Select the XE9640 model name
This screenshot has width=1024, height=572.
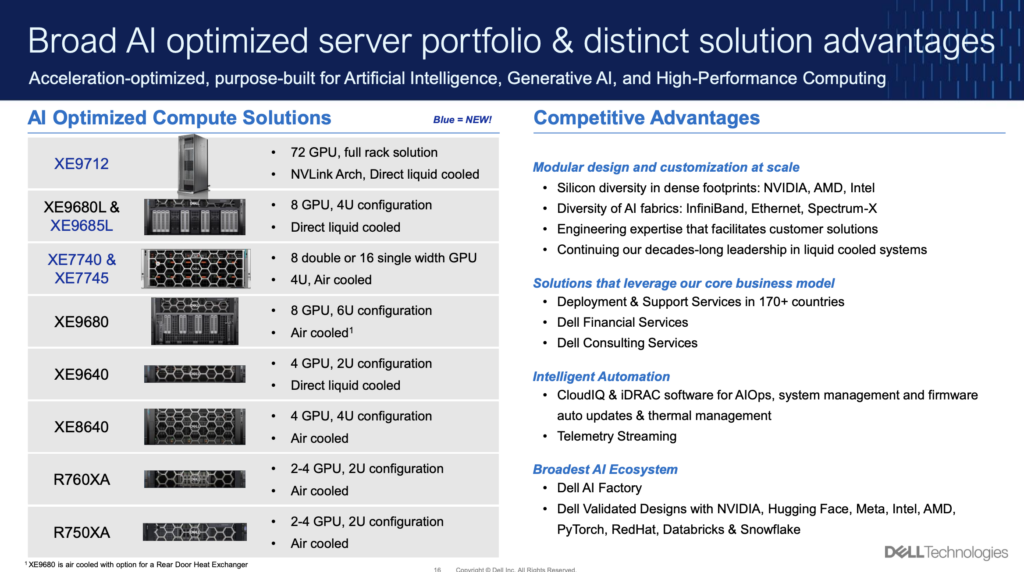point(81,375)
